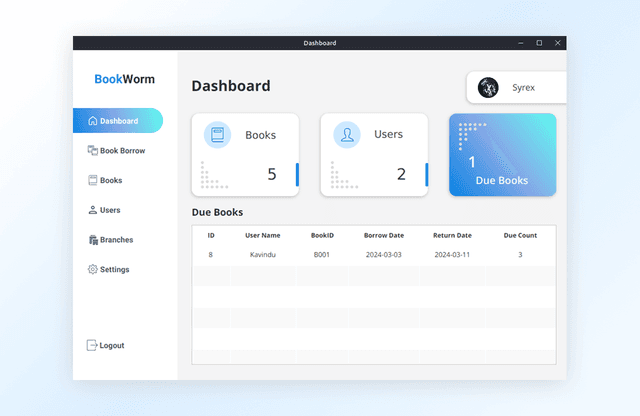Click the Users count value 2
Image resolution: width=640 pixels, height=416 pixels.
401,174
